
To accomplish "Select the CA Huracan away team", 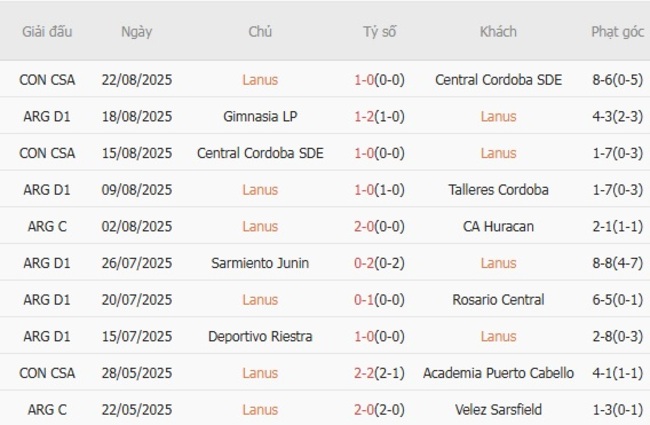I will [498, 226].
